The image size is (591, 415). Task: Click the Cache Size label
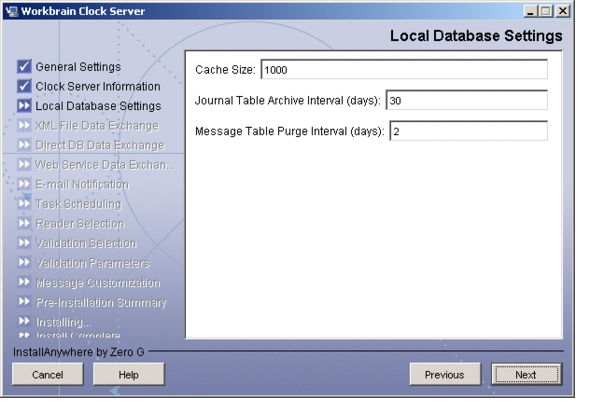coord(225,70)
